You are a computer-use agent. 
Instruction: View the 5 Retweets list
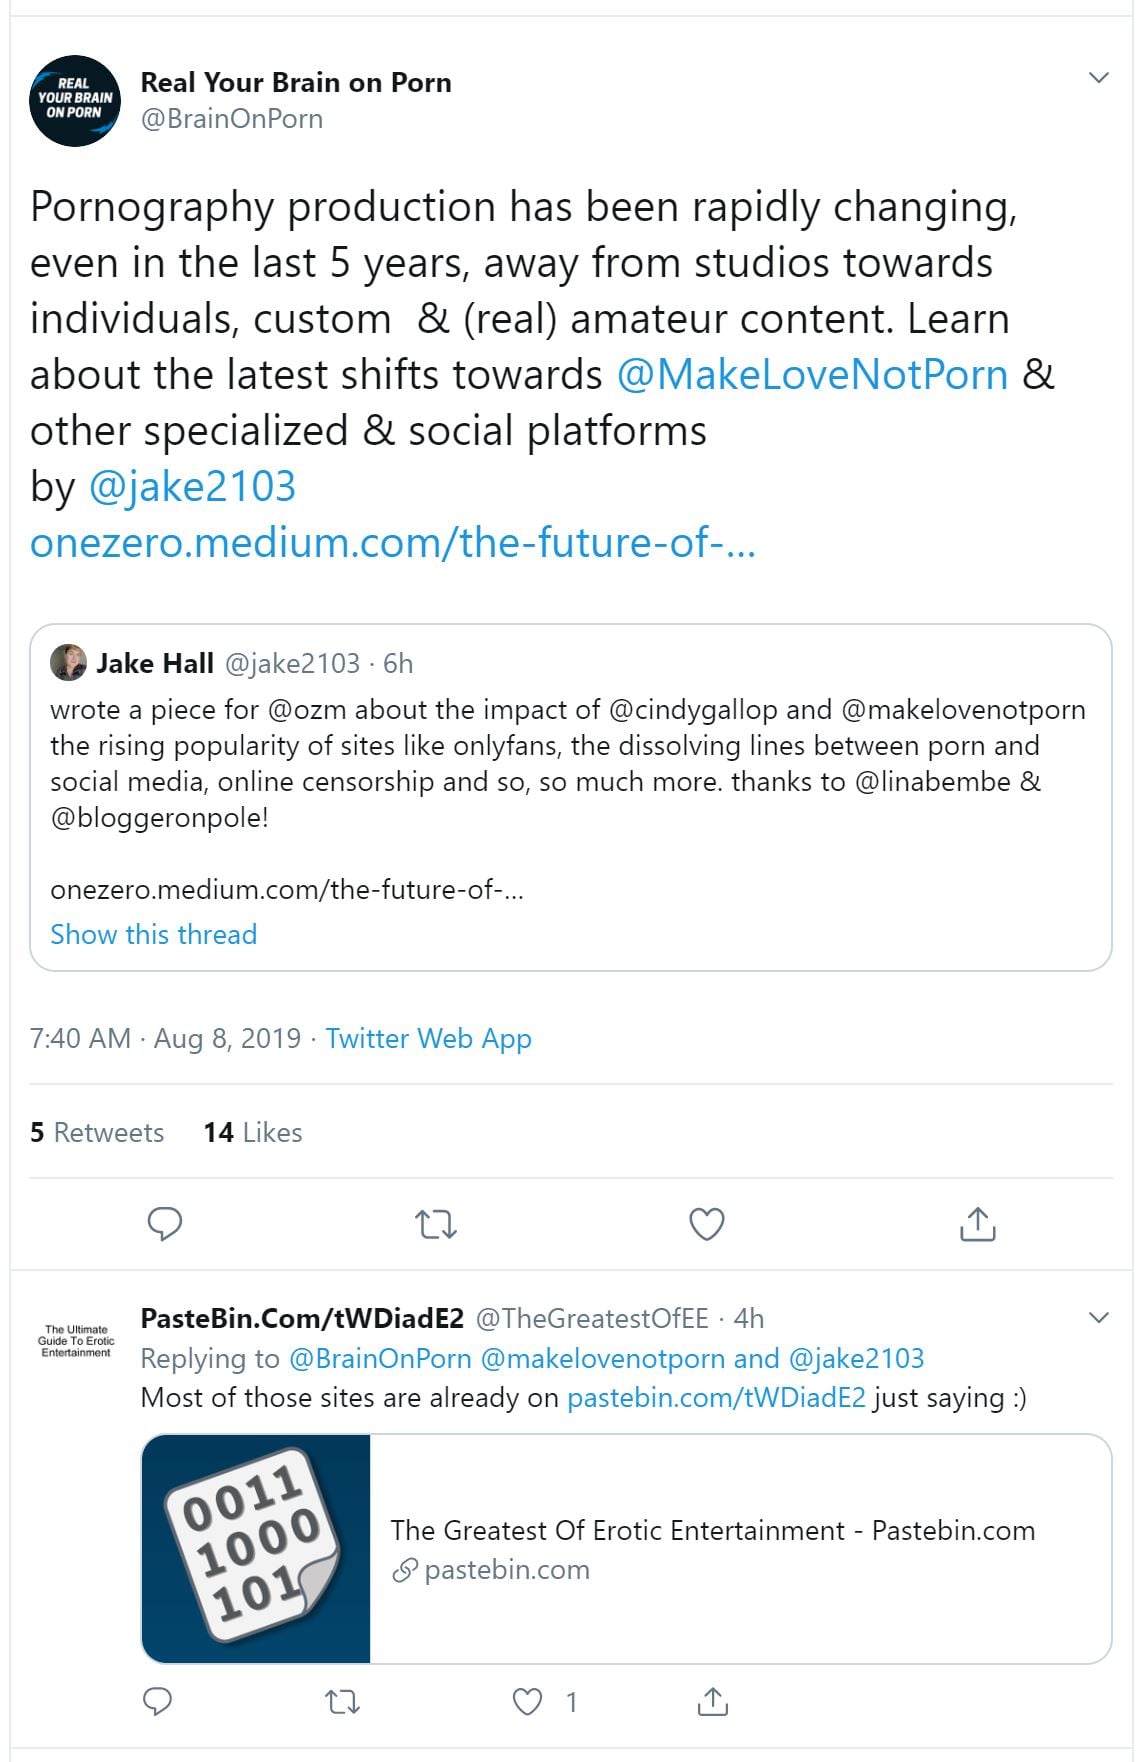click(x=97, y=1132)
